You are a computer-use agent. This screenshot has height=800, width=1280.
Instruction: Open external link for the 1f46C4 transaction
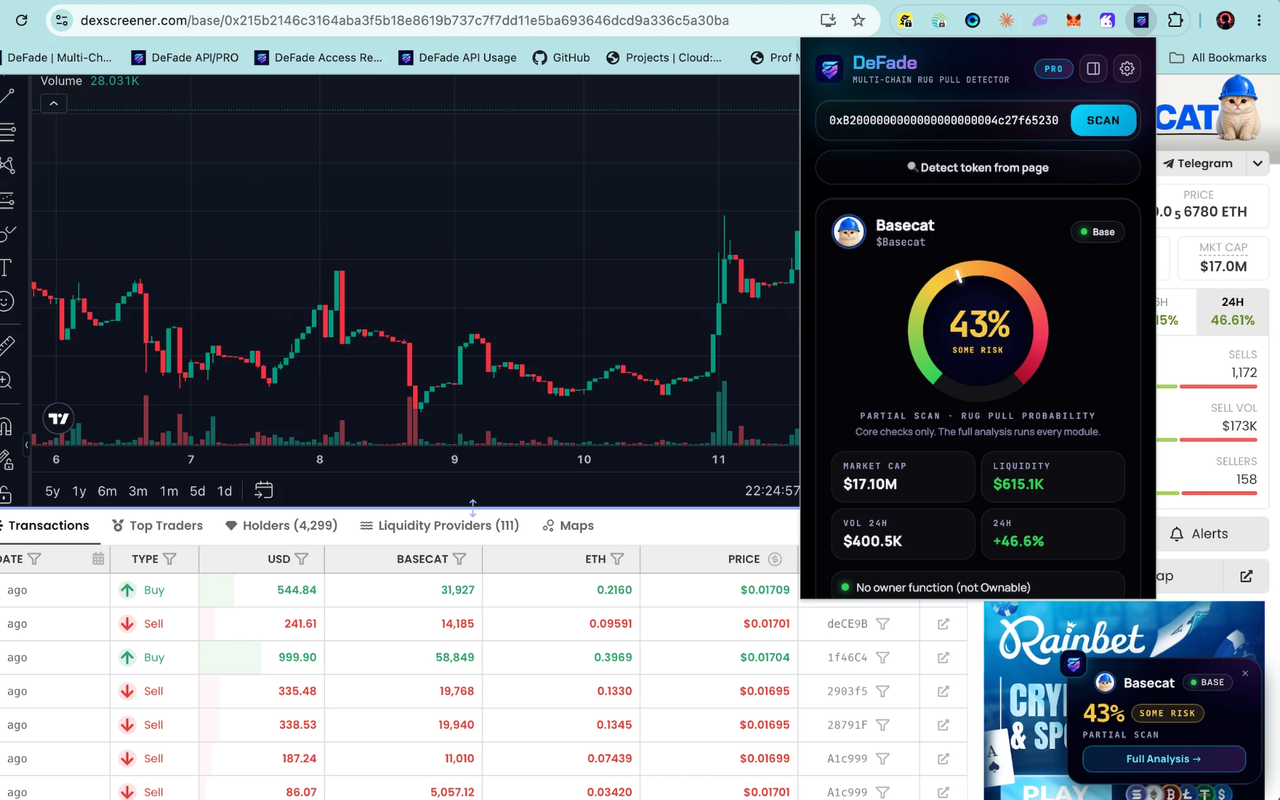click(943, 658)
